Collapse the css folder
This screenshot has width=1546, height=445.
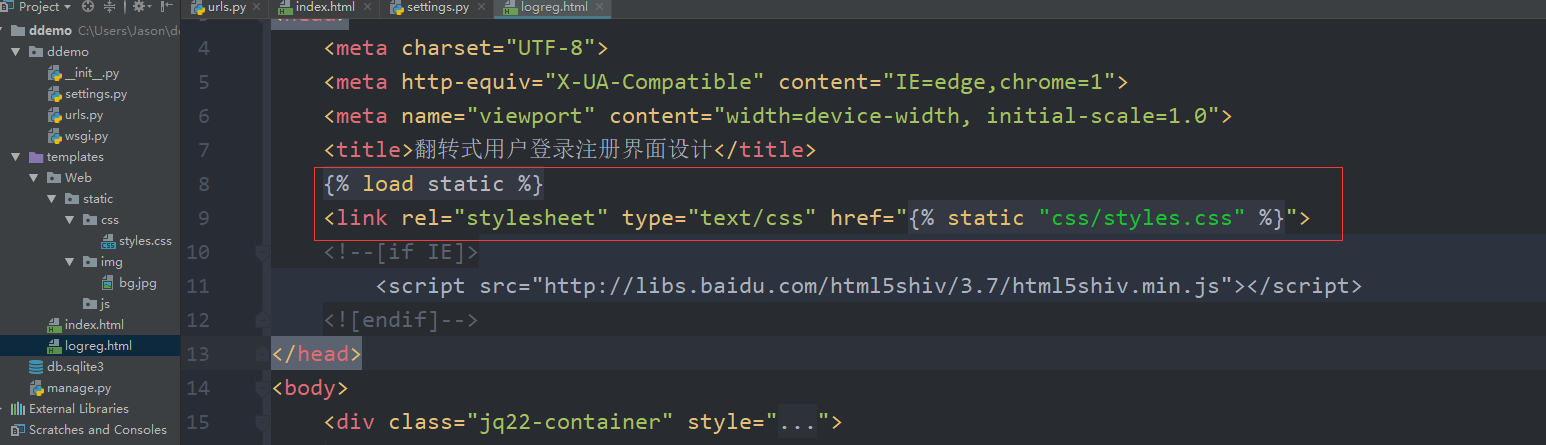point(70,220)
